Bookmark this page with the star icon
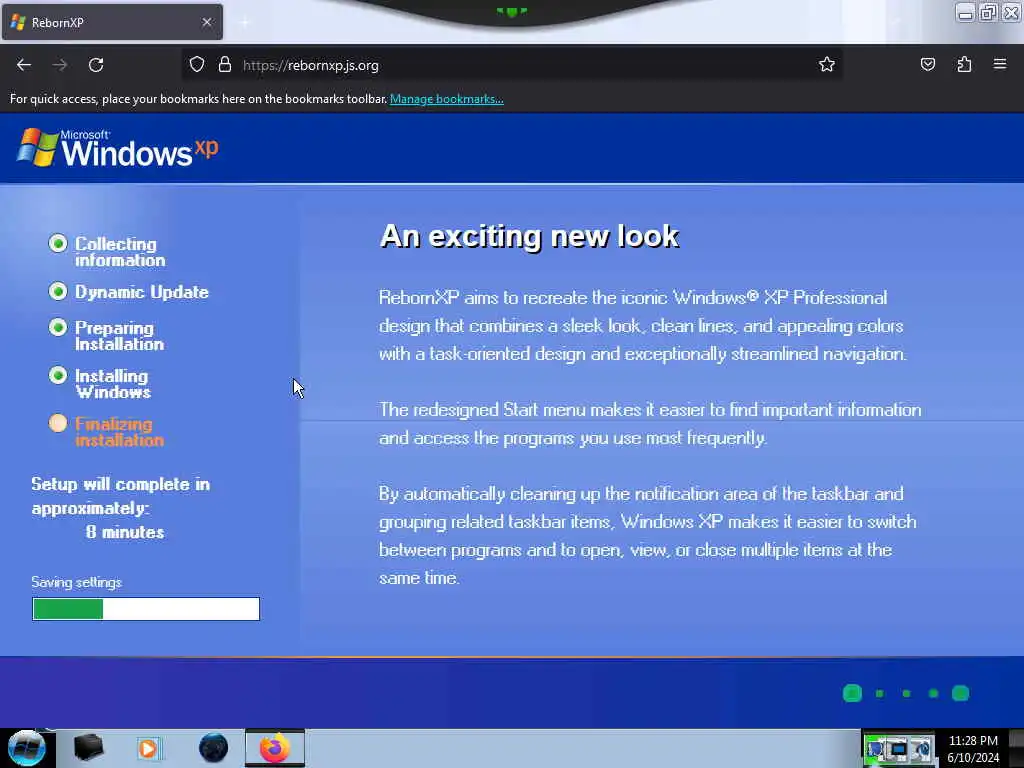Image resolution: width=1024 pixels, height=768 pixels. coord(827,64)
